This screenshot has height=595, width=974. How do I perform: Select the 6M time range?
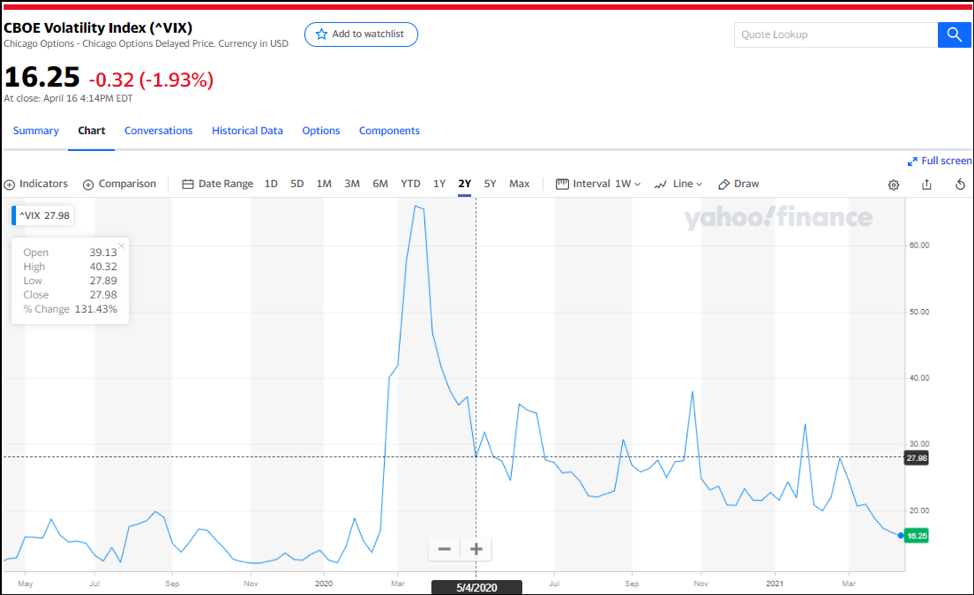[x=380, y=184]
